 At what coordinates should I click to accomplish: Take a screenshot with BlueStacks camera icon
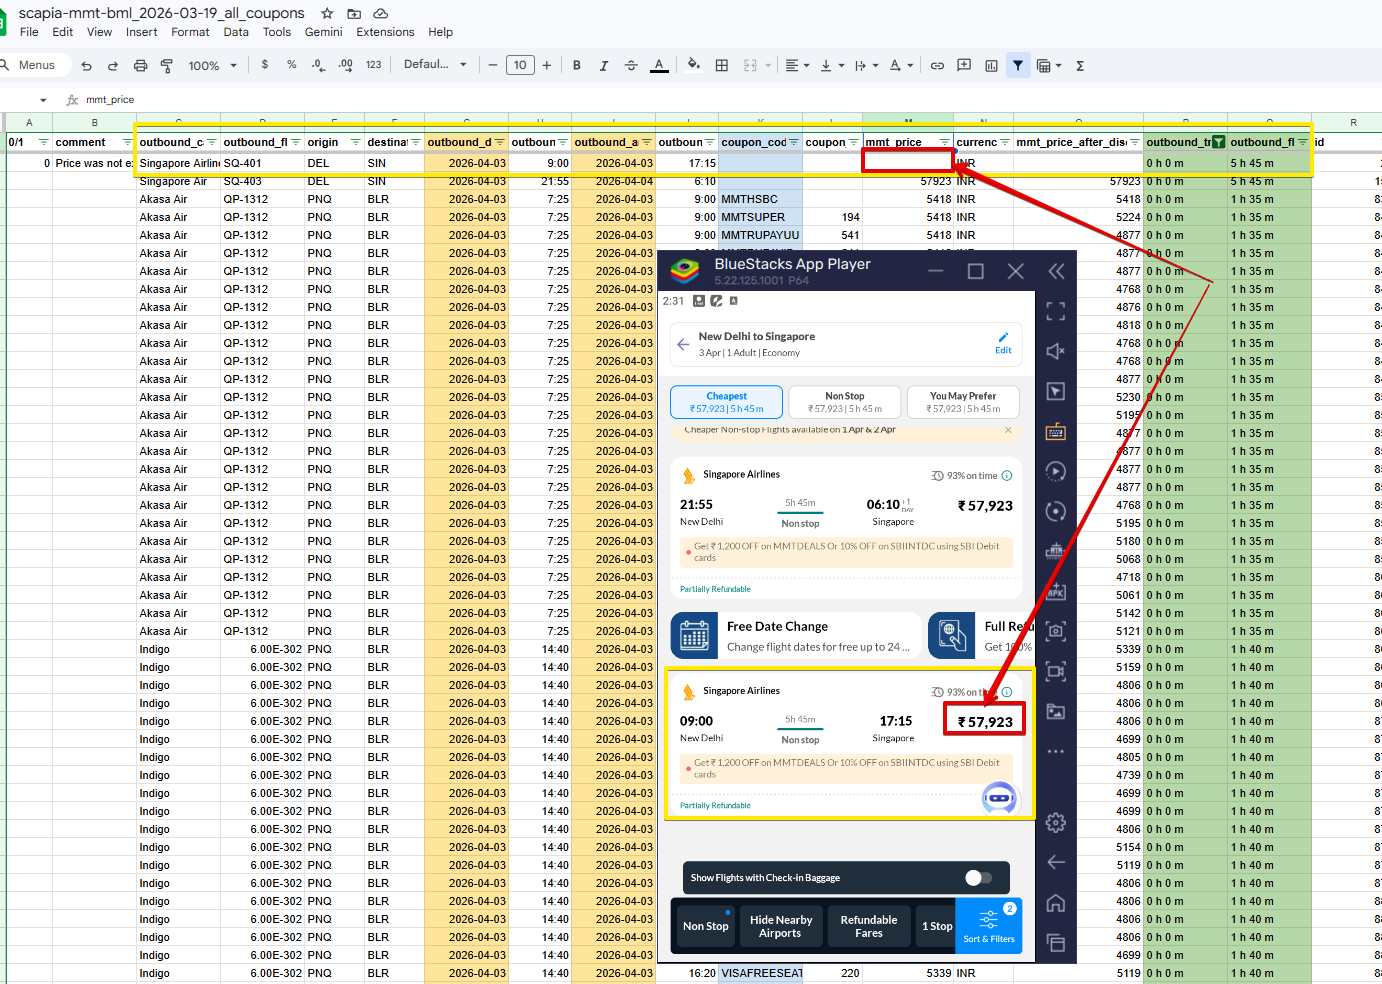(1055, 631)
